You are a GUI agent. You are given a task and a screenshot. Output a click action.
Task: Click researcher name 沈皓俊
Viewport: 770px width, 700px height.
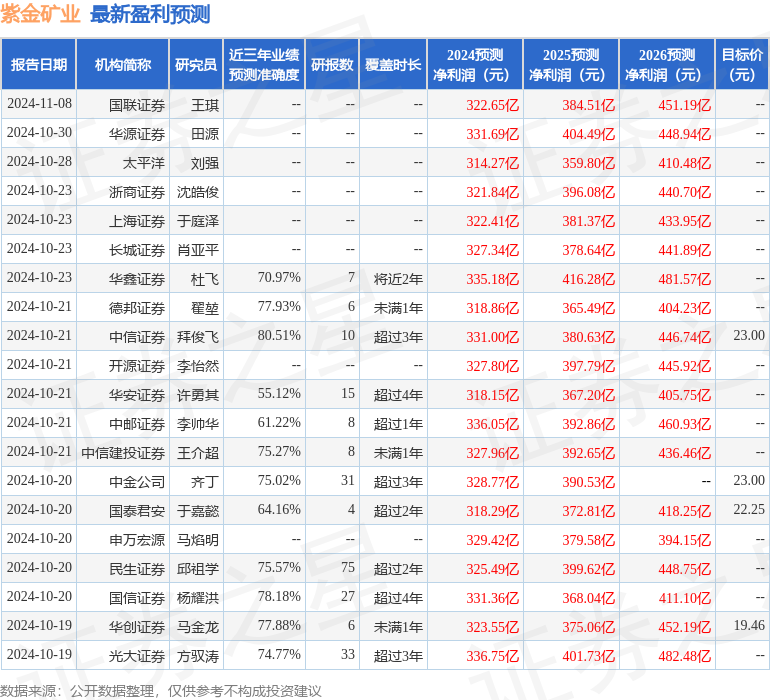pyautogui.click(x=198, y=192)
